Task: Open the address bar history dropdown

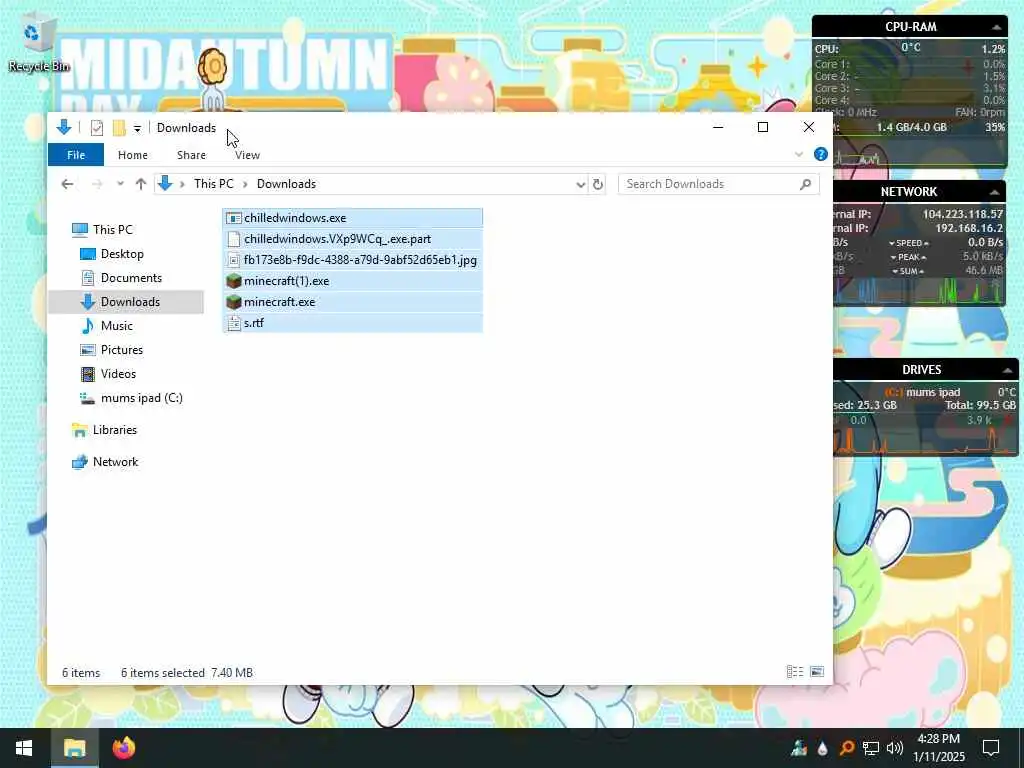Action: (581, 185)
